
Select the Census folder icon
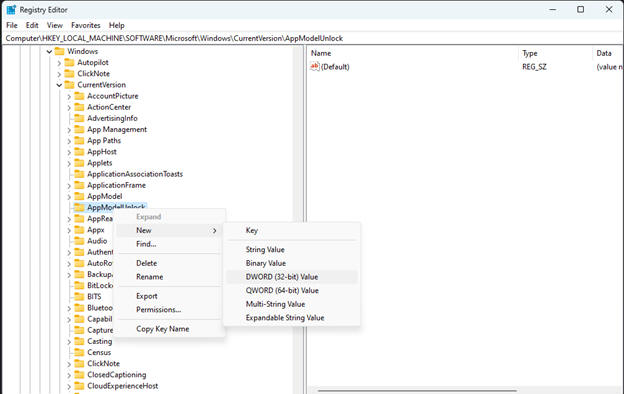tap(80, 352)
